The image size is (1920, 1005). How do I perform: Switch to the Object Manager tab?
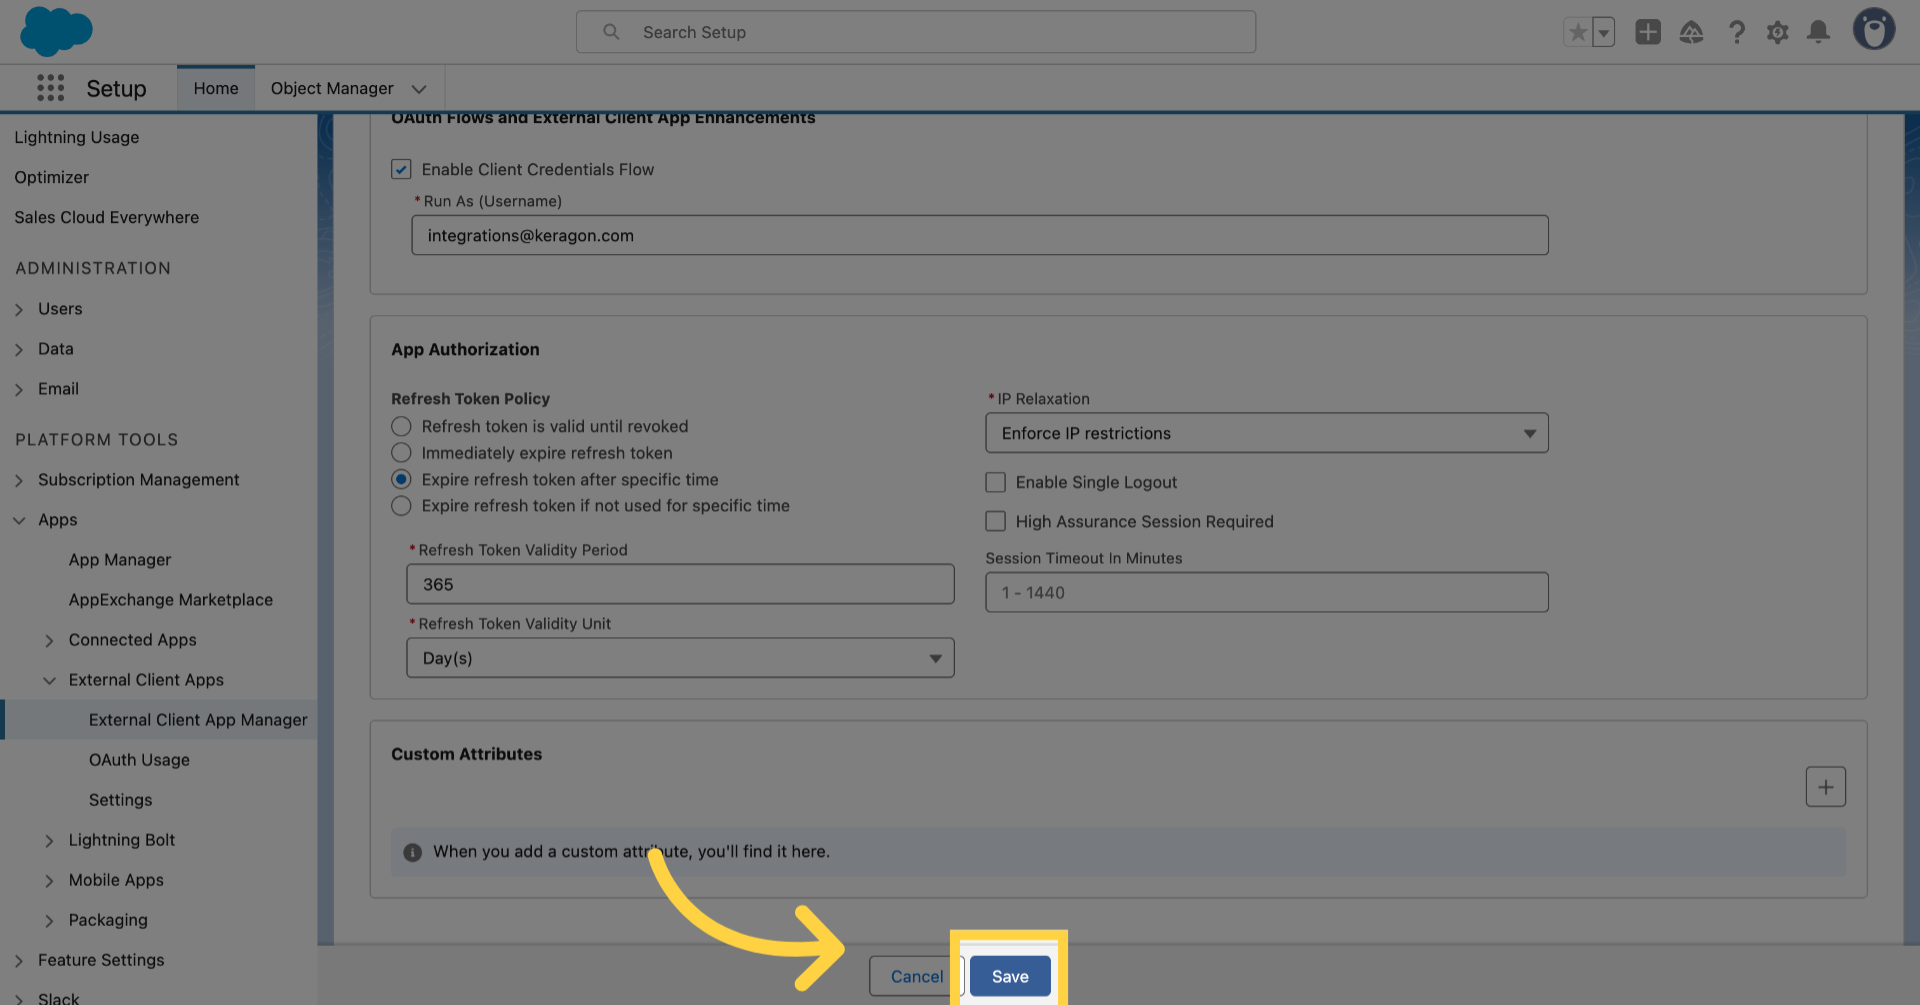tap(332, 88)
